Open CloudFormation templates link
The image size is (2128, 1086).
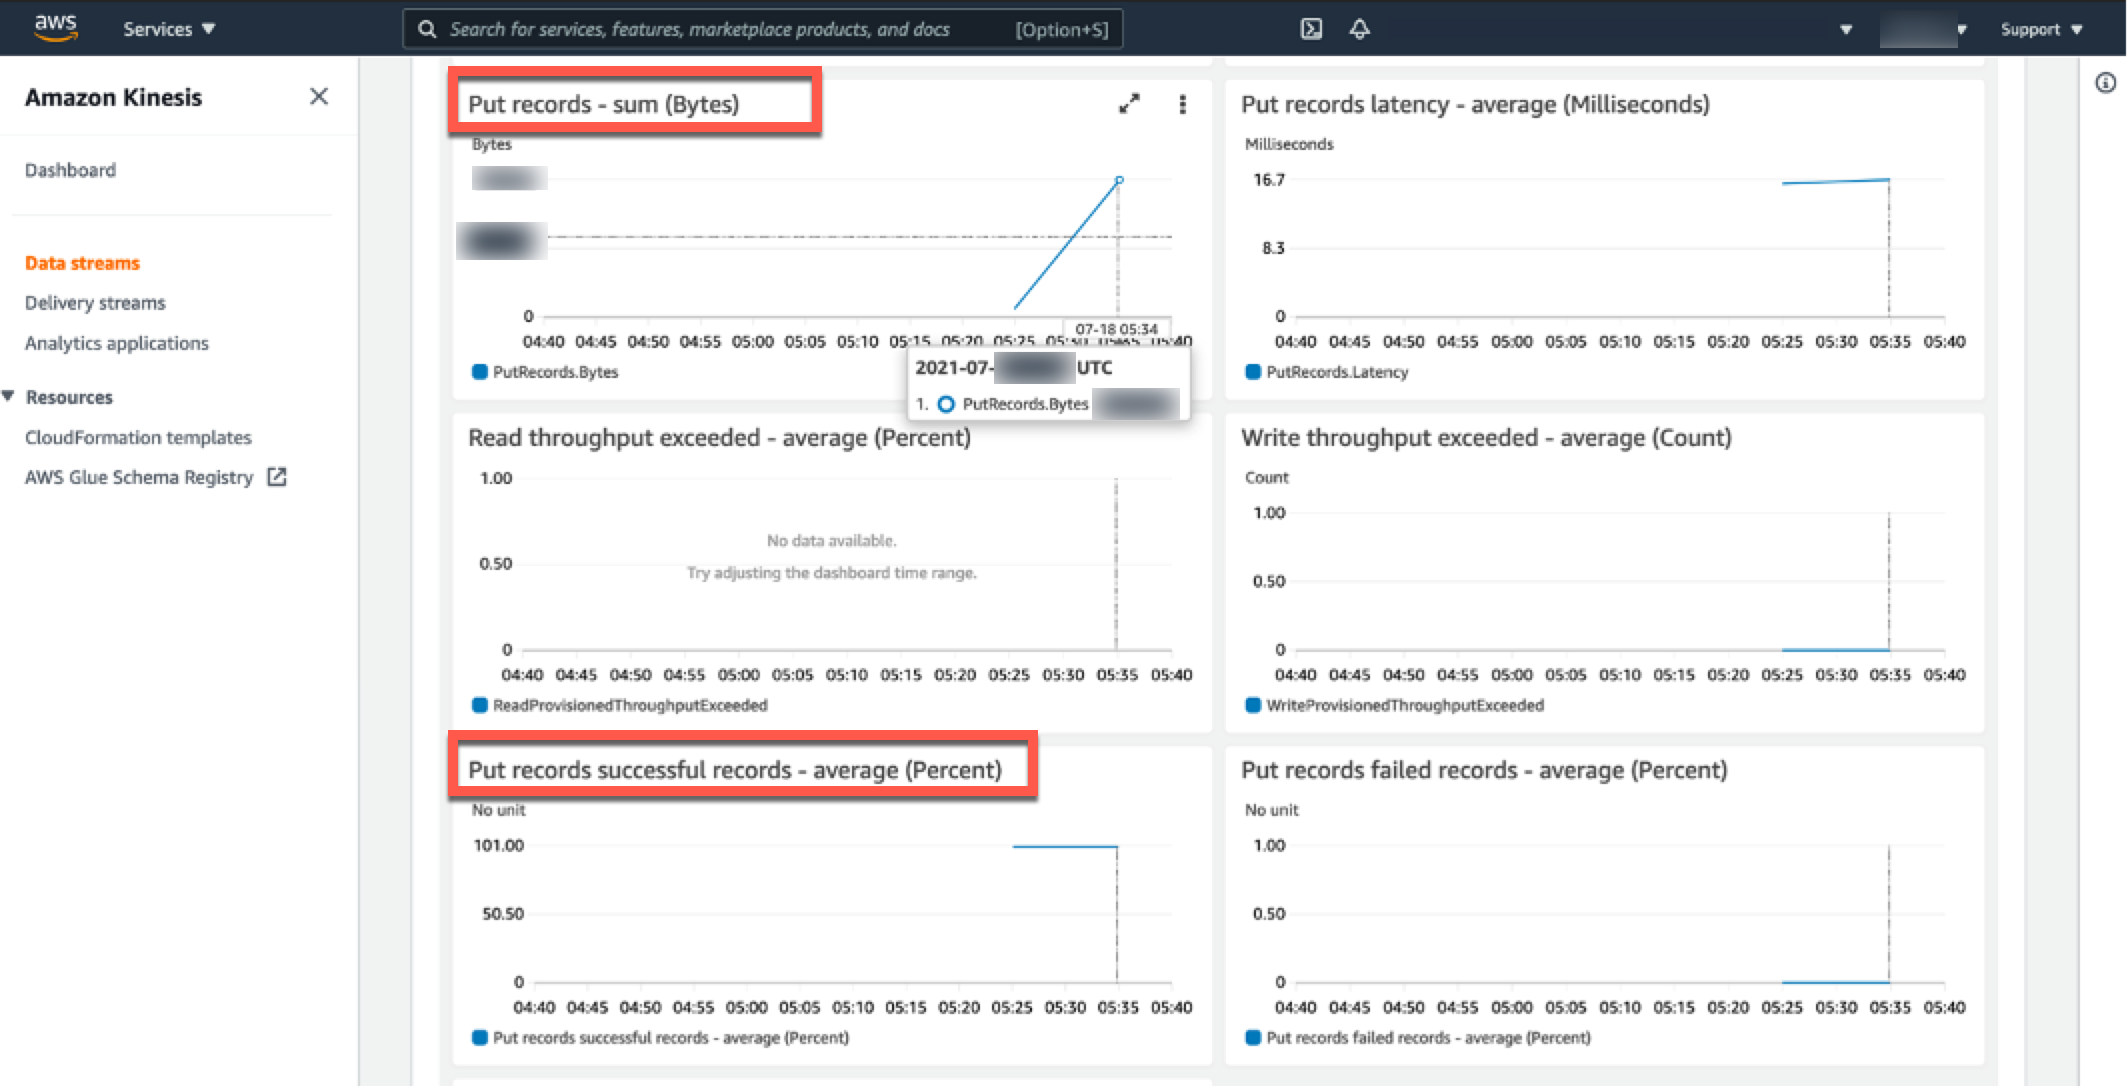click(x=138, y=437)
